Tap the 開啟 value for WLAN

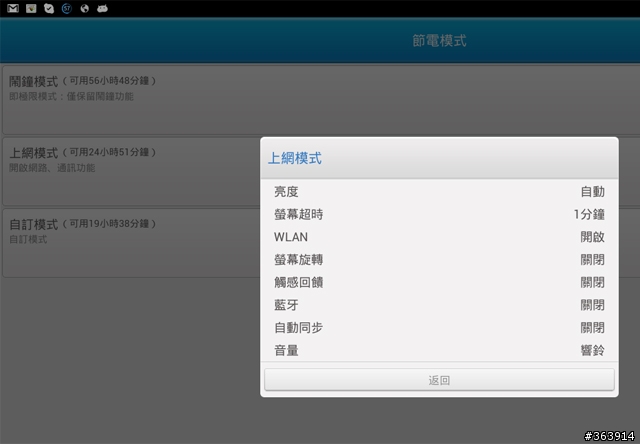pyautogui.click(x=593, y=237)
